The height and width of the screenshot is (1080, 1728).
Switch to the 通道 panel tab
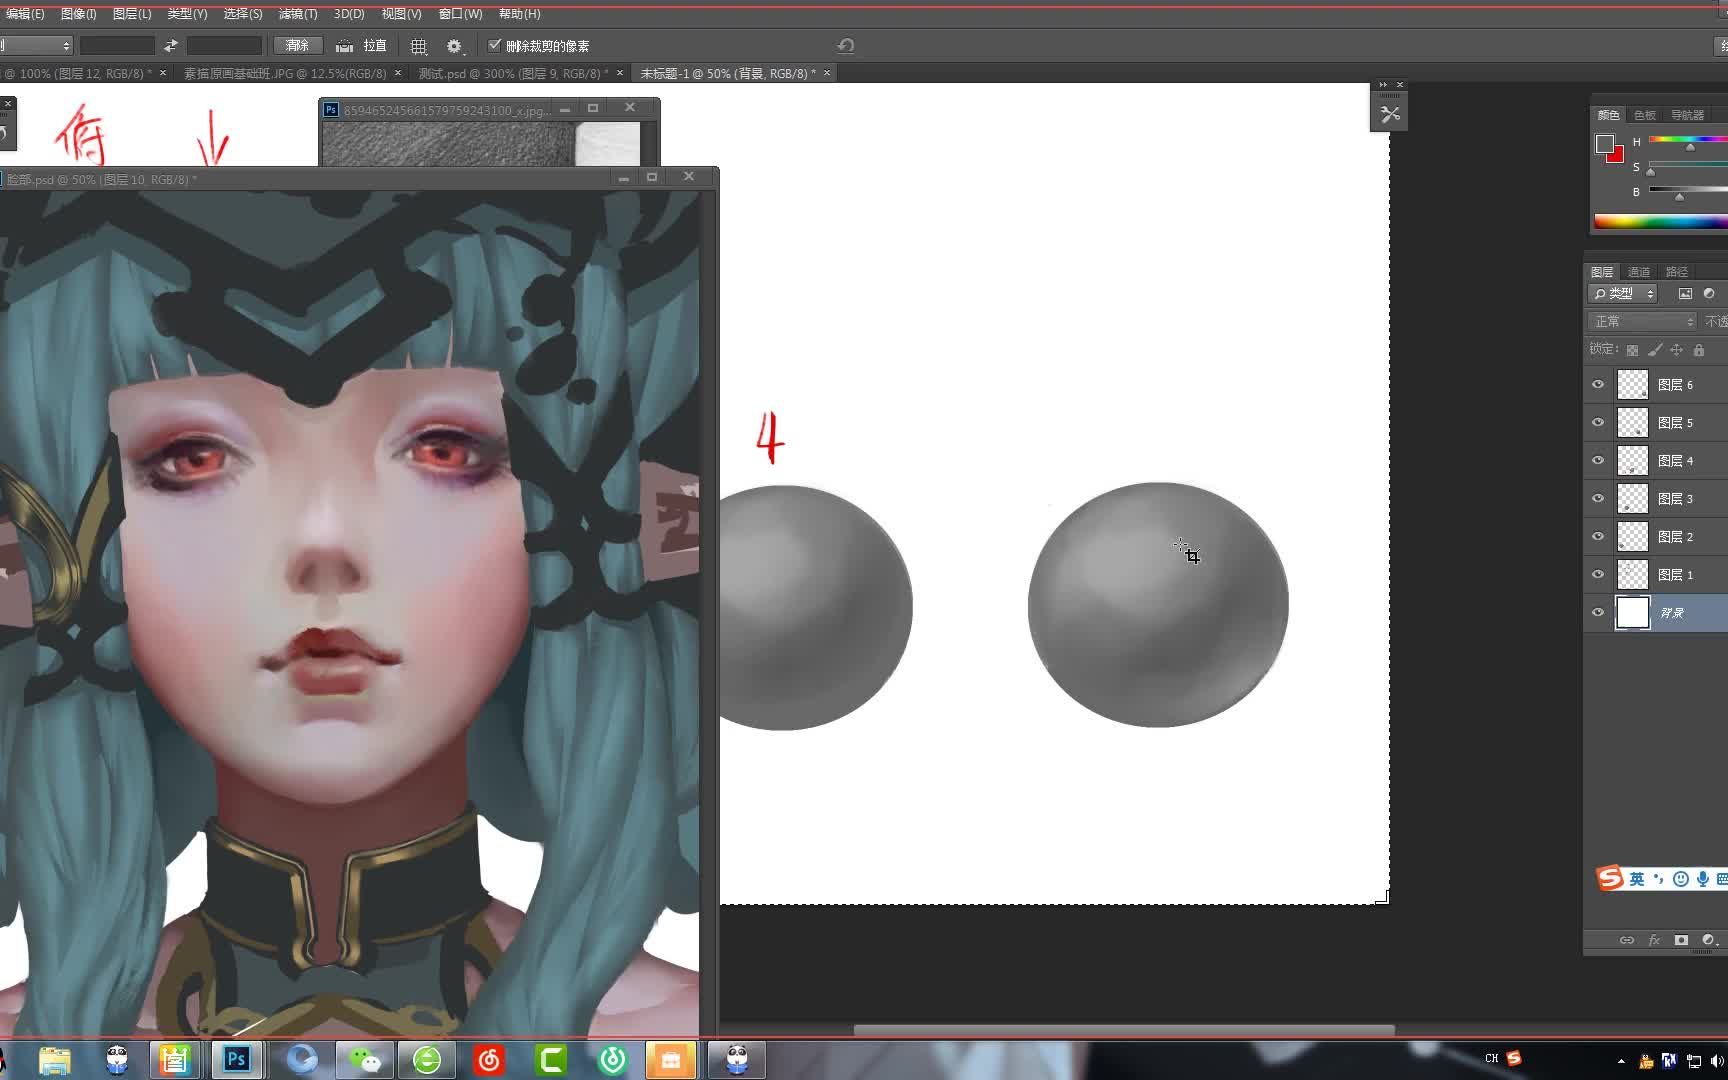coord(1639,271)
